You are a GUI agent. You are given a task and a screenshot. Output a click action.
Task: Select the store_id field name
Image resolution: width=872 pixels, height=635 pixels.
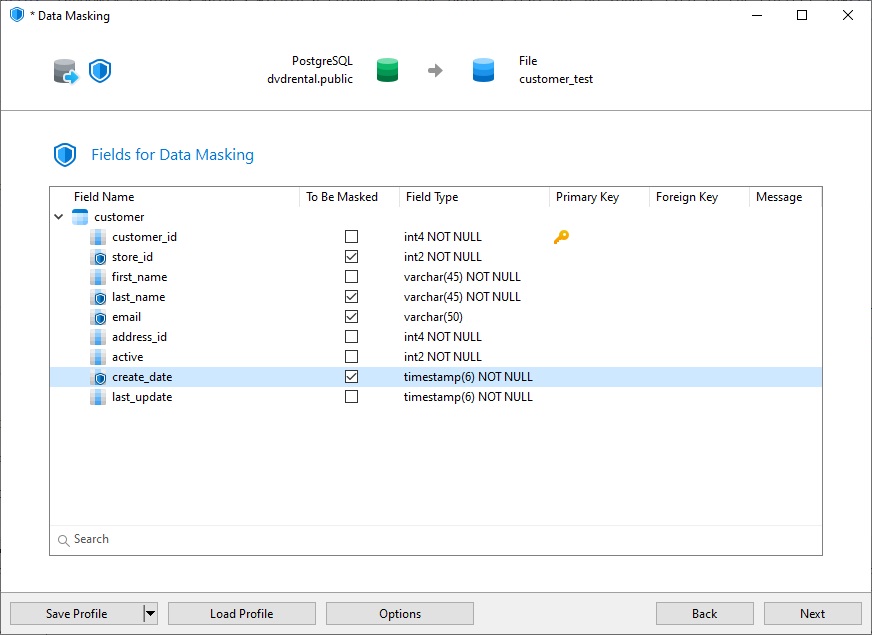132,257
